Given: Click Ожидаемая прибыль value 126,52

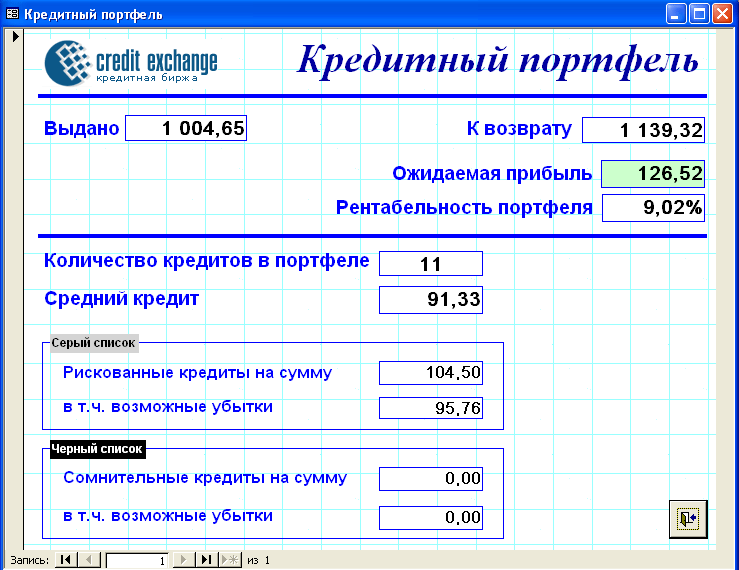Looking at the screenshot, I should 653,173.
